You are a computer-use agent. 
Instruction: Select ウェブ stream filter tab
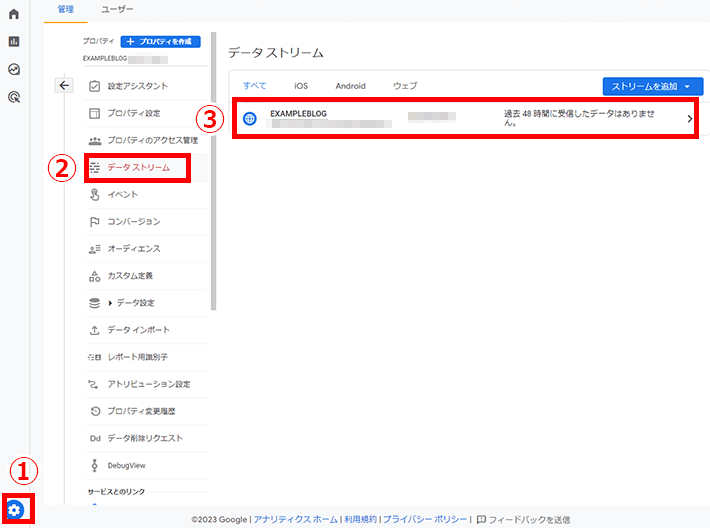[405, 86]
